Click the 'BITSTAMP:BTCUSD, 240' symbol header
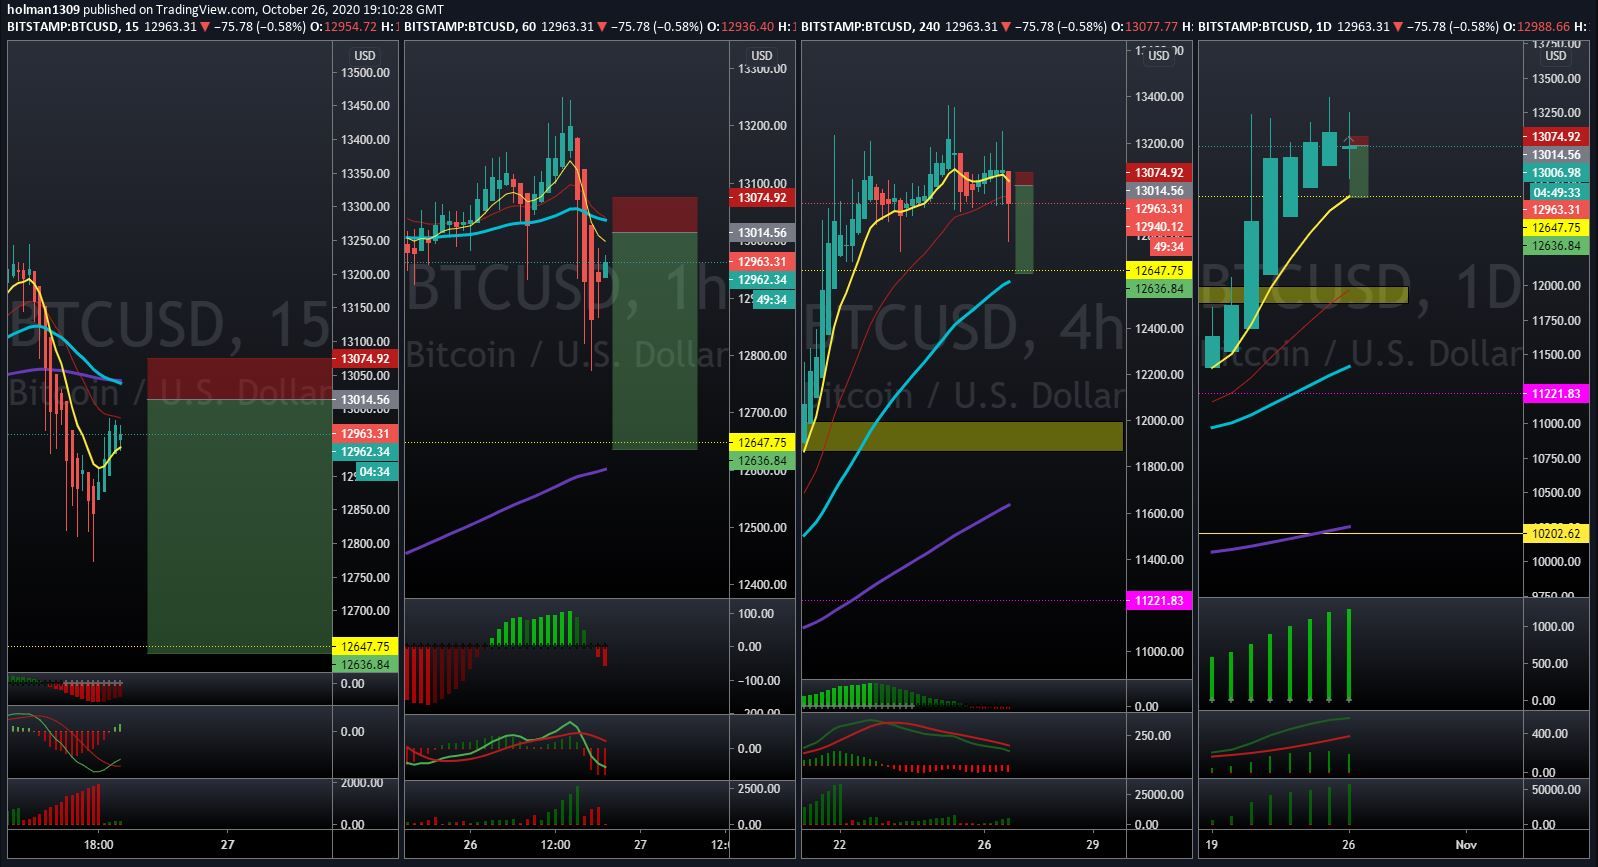 (x=871, y=27)
